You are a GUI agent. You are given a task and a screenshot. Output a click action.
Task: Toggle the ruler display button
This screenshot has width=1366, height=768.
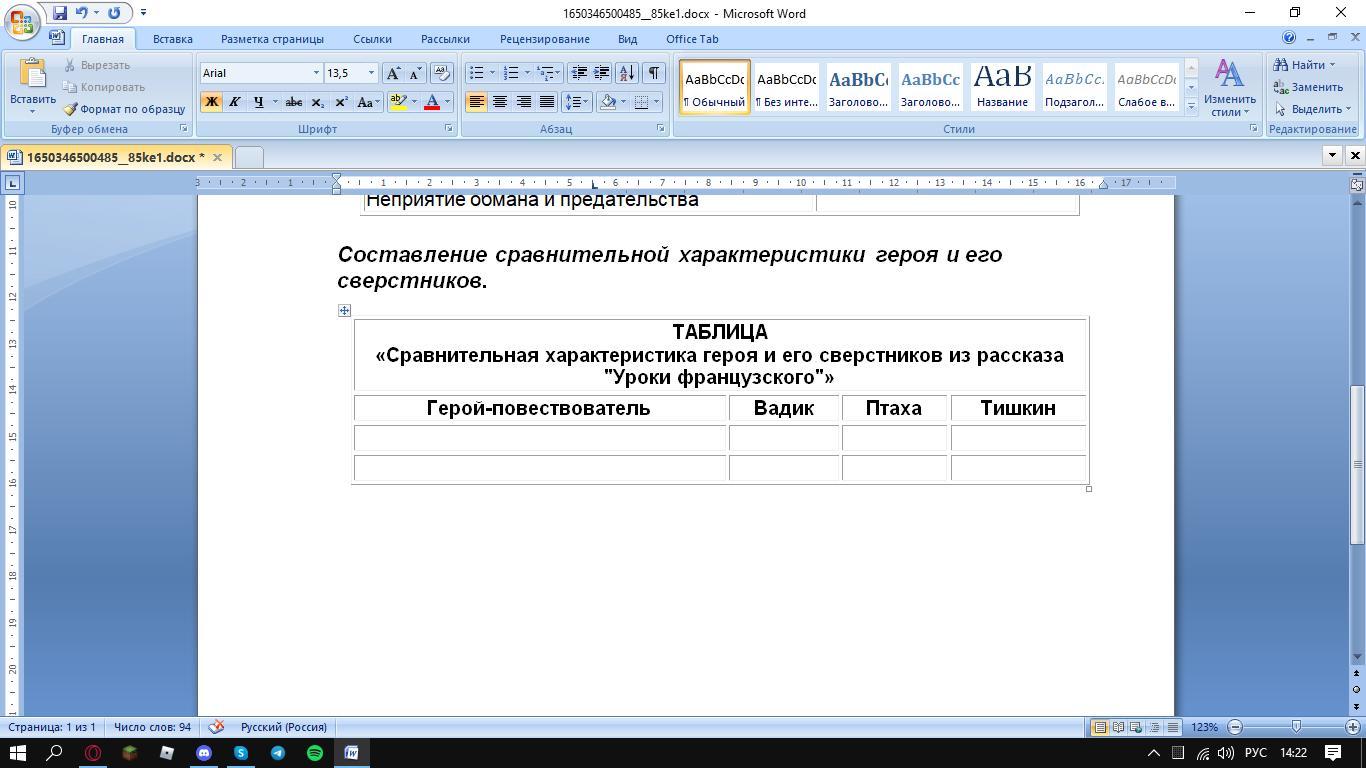[1356, 184]
